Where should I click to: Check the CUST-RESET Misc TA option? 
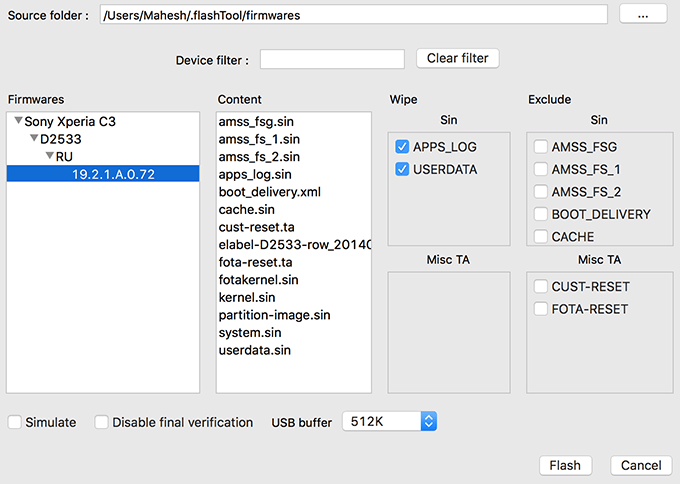pyautogui.click(x=541, y=287)
